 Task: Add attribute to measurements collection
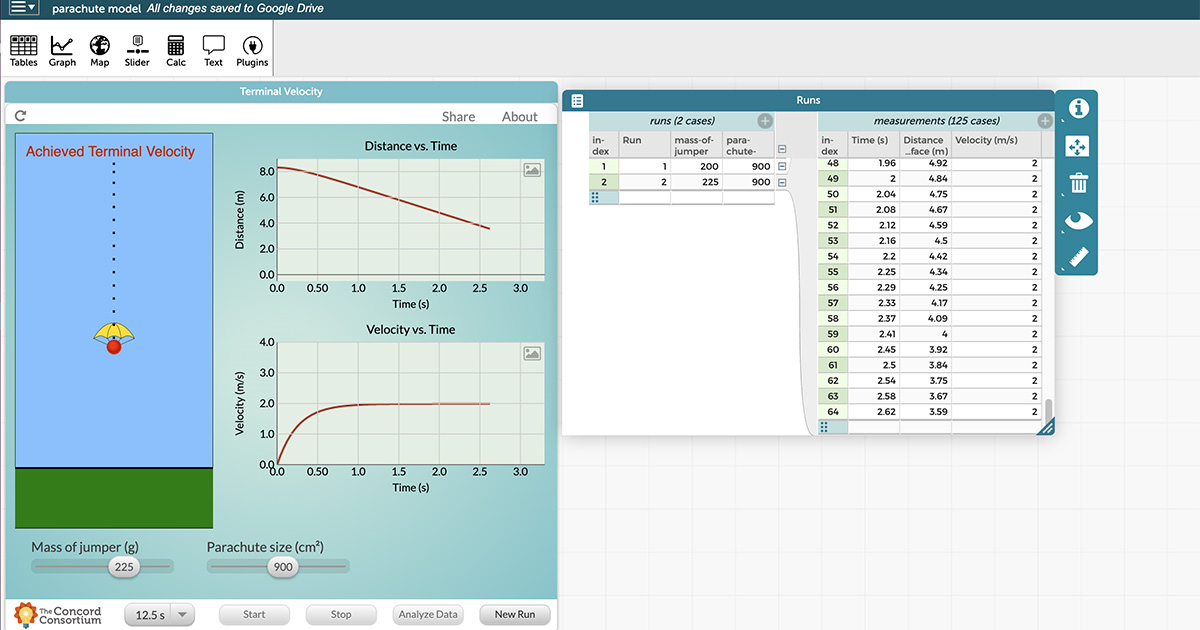1045,121
